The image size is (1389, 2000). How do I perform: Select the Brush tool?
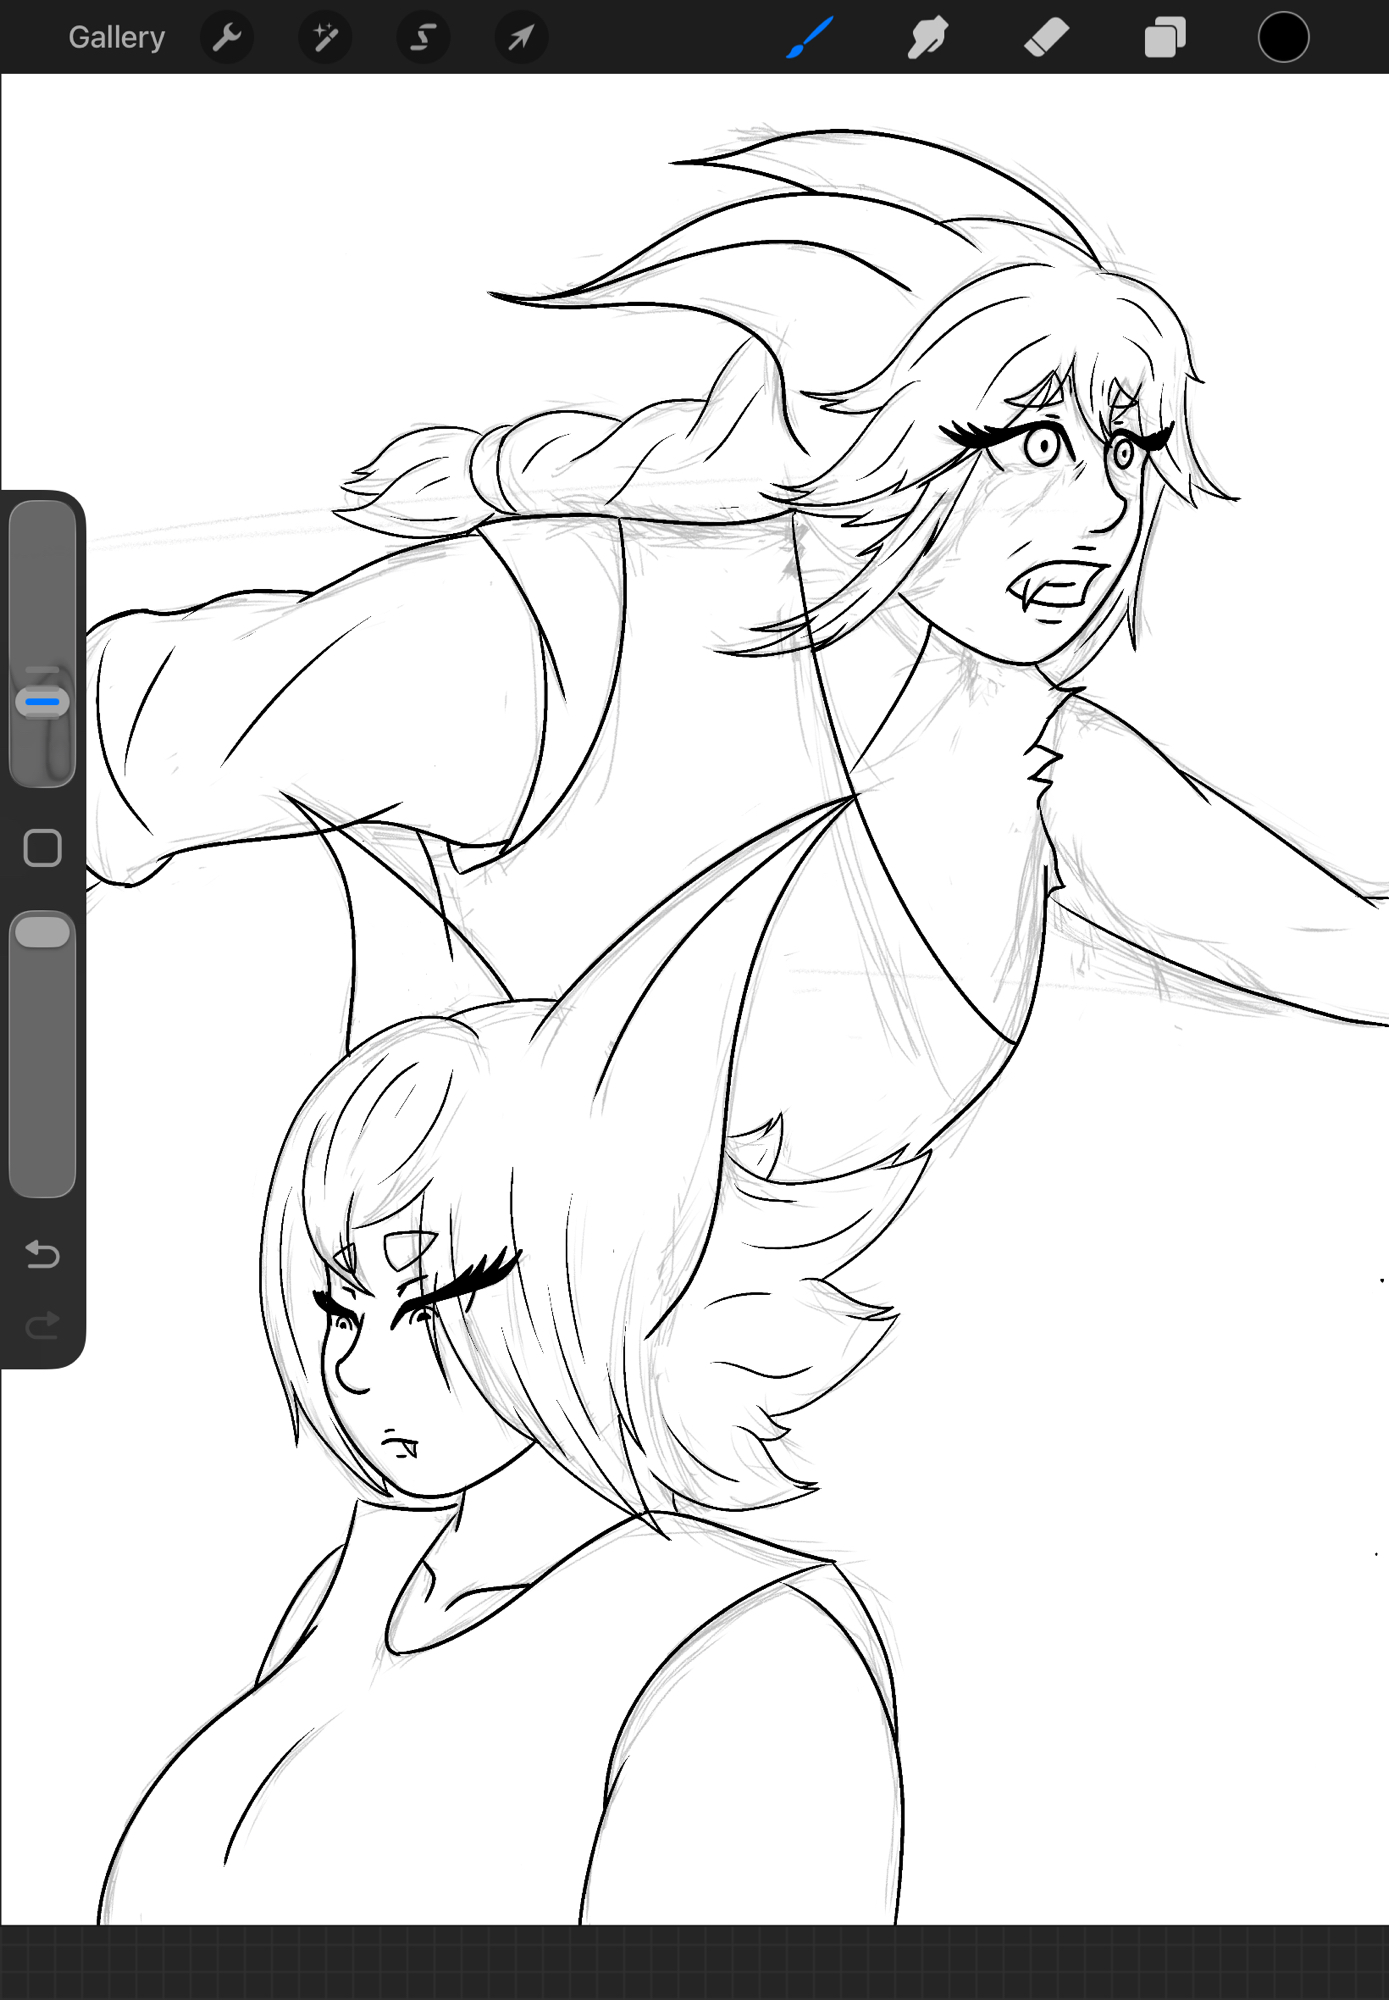click(x=809, y=38)
